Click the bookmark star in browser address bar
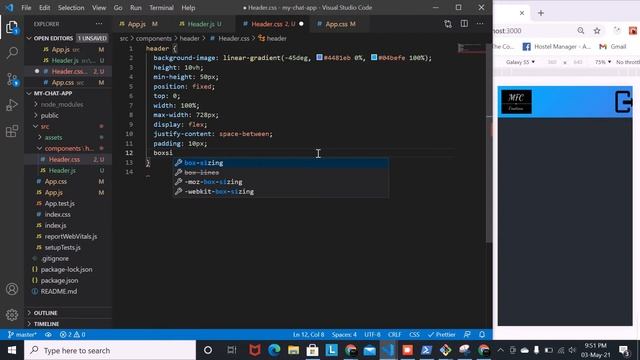 pyautogui.click(x=597, y=31)
